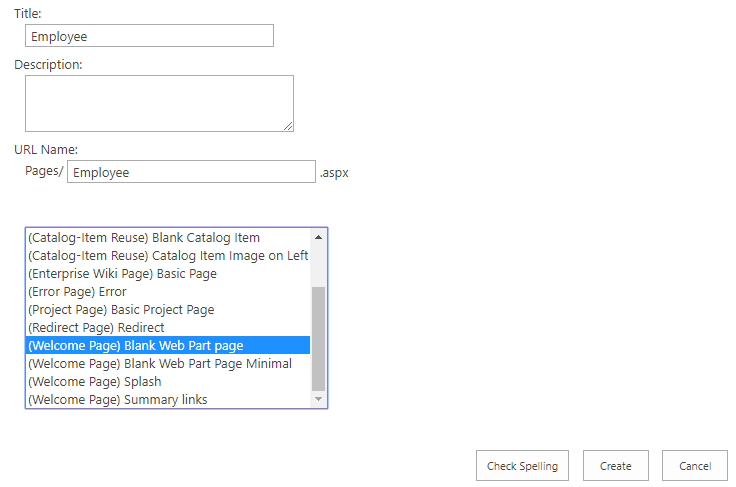Cancel the page creation
Image resolution: width=736 pixels, height=487 pixels.
695,466
